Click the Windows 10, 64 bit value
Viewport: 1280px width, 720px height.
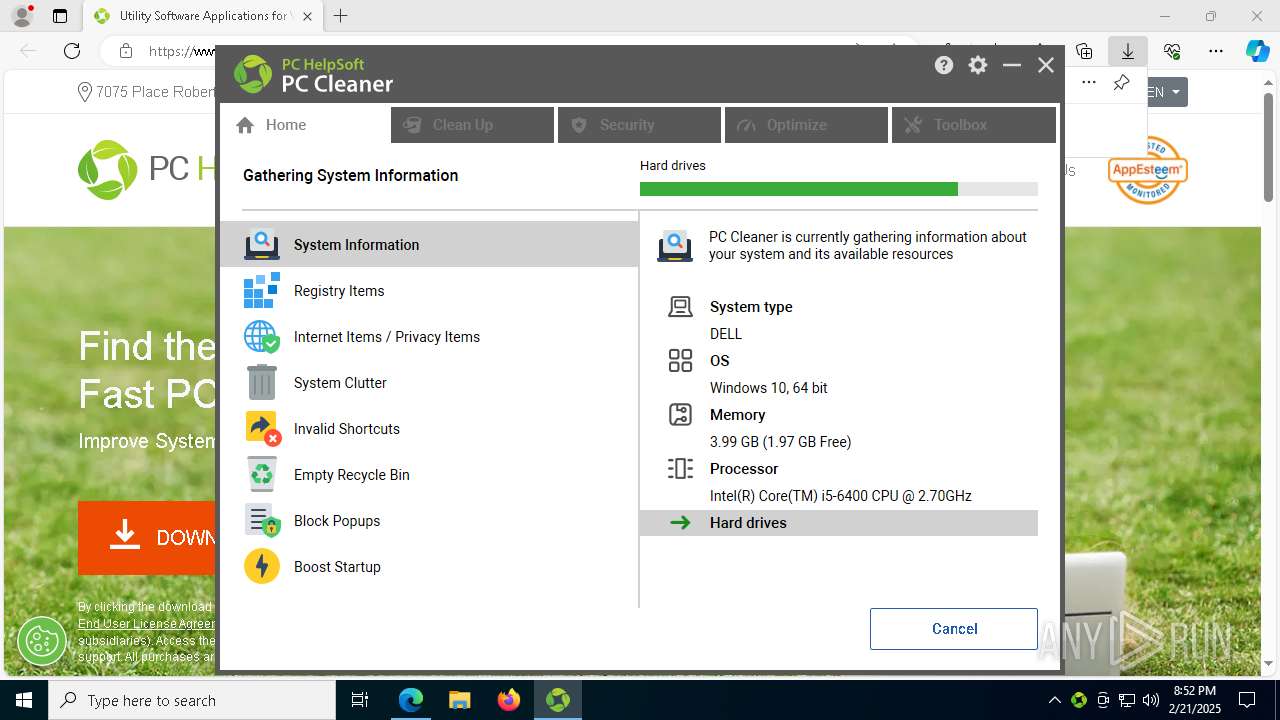[769, 388]
